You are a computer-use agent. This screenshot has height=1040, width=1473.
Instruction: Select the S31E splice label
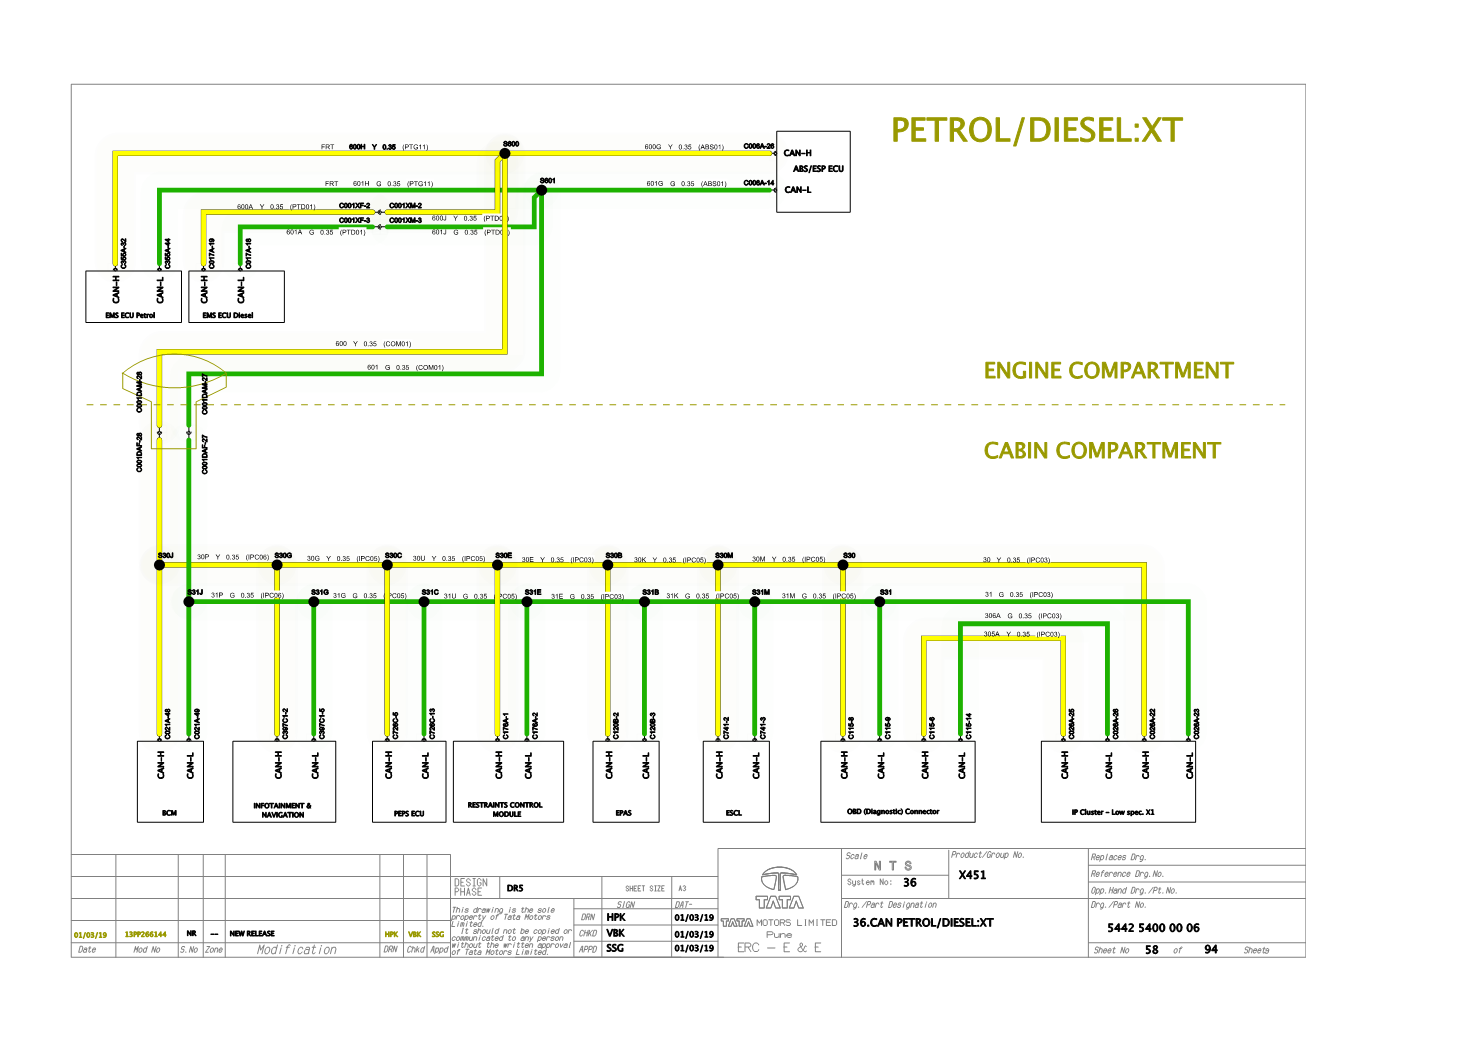point(533,592)
